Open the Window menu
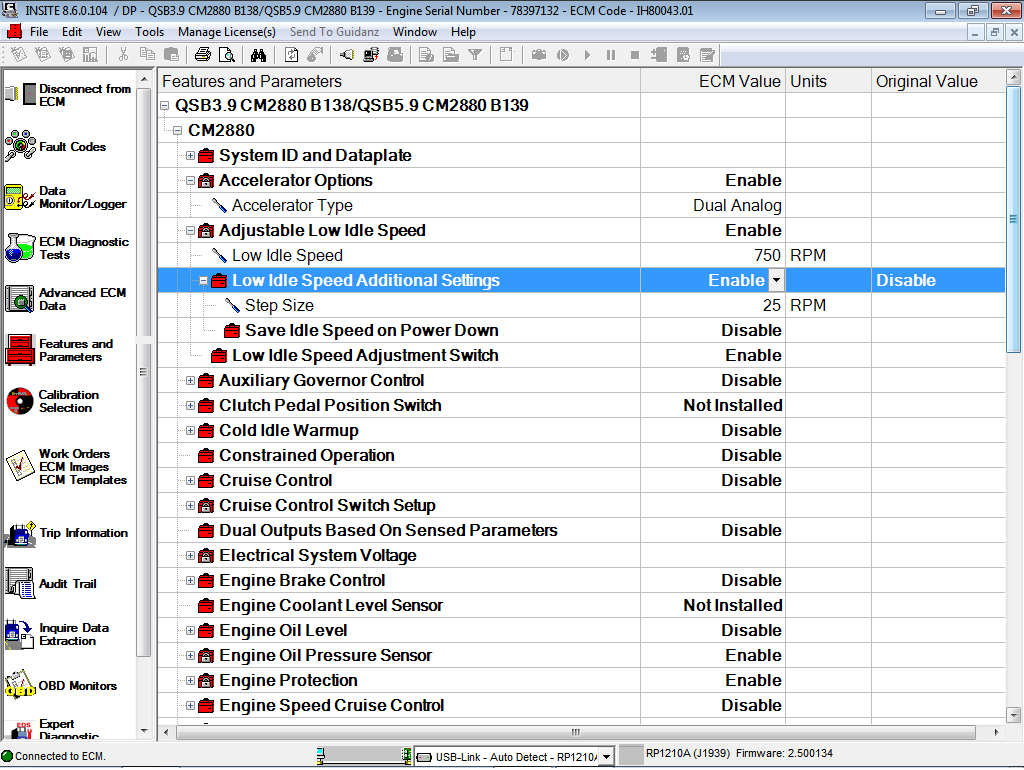Viewport: 1024px width, 770px height. [415, 32]
